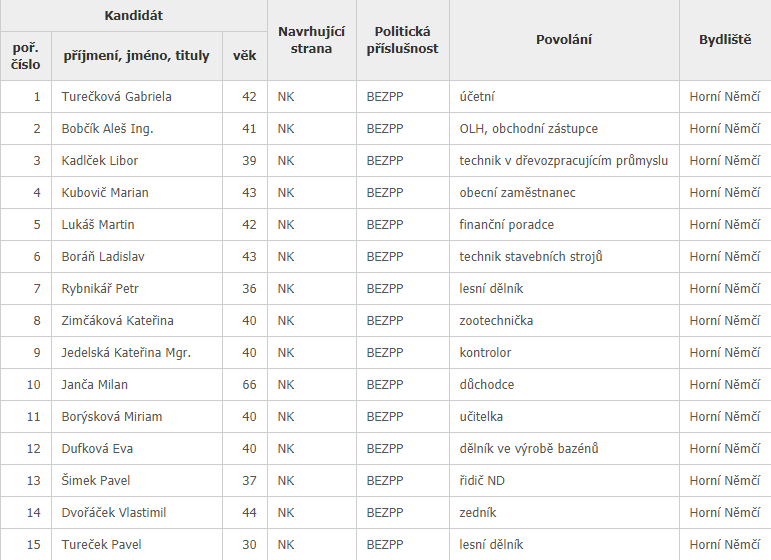Select the řidič ND occupation cell
Screen dimensions: 771x560
click(x=482, y=481)
